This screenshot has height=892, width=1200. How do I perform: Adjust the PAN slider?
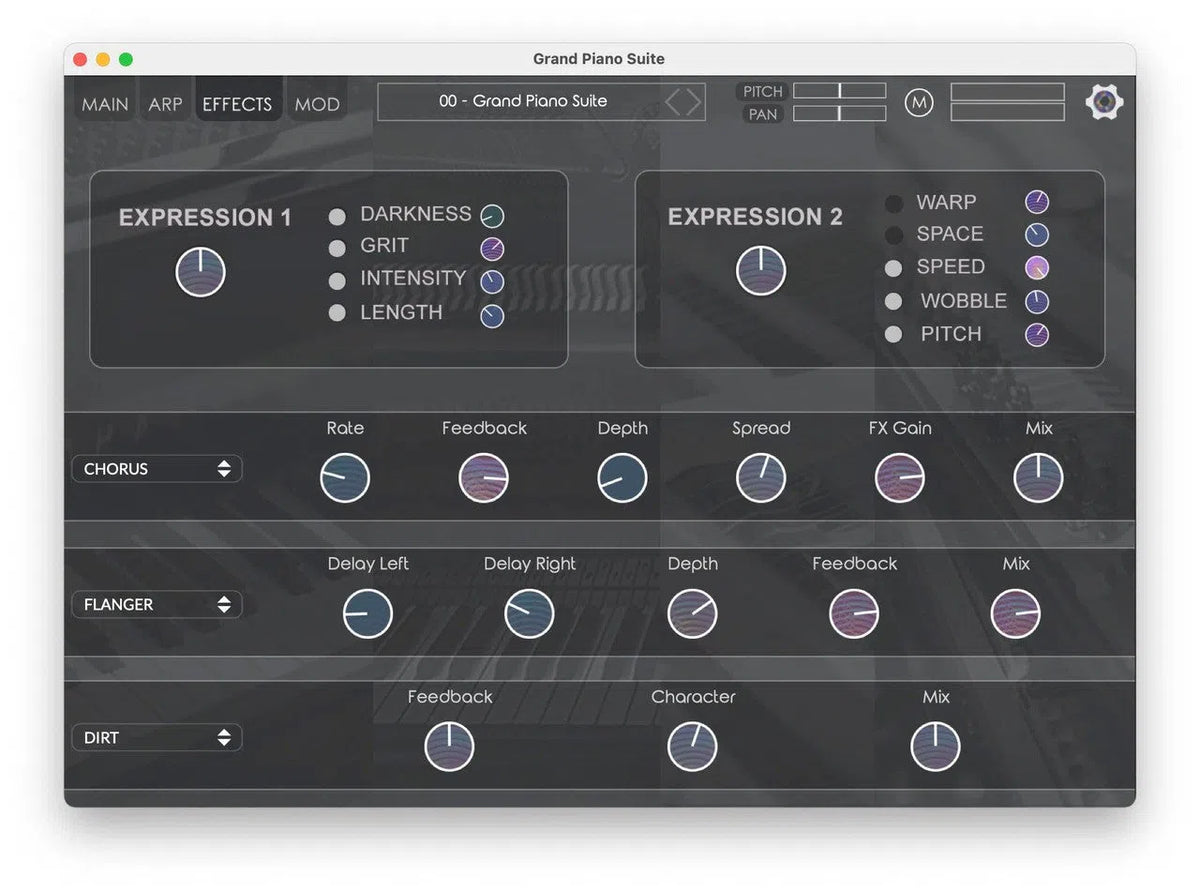839,113
